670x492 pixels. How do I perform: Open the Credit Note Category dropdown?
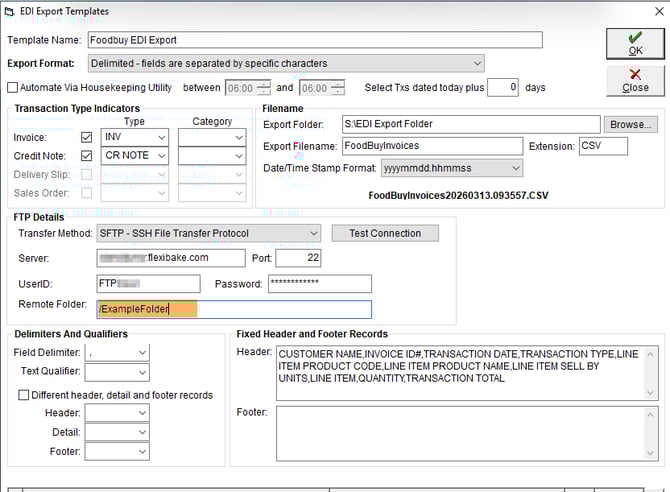tap(212, 156)
